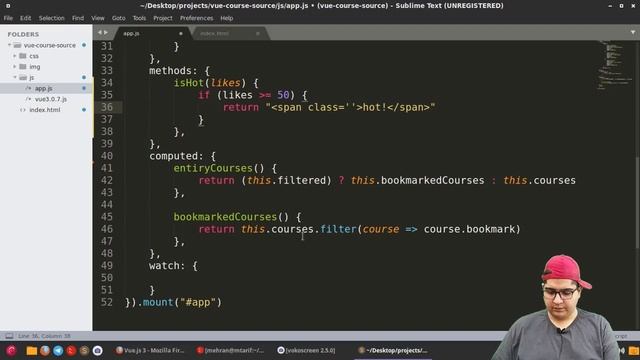Open the Find menu
Viewport: 640px width, 360px height.
(78, 18)
